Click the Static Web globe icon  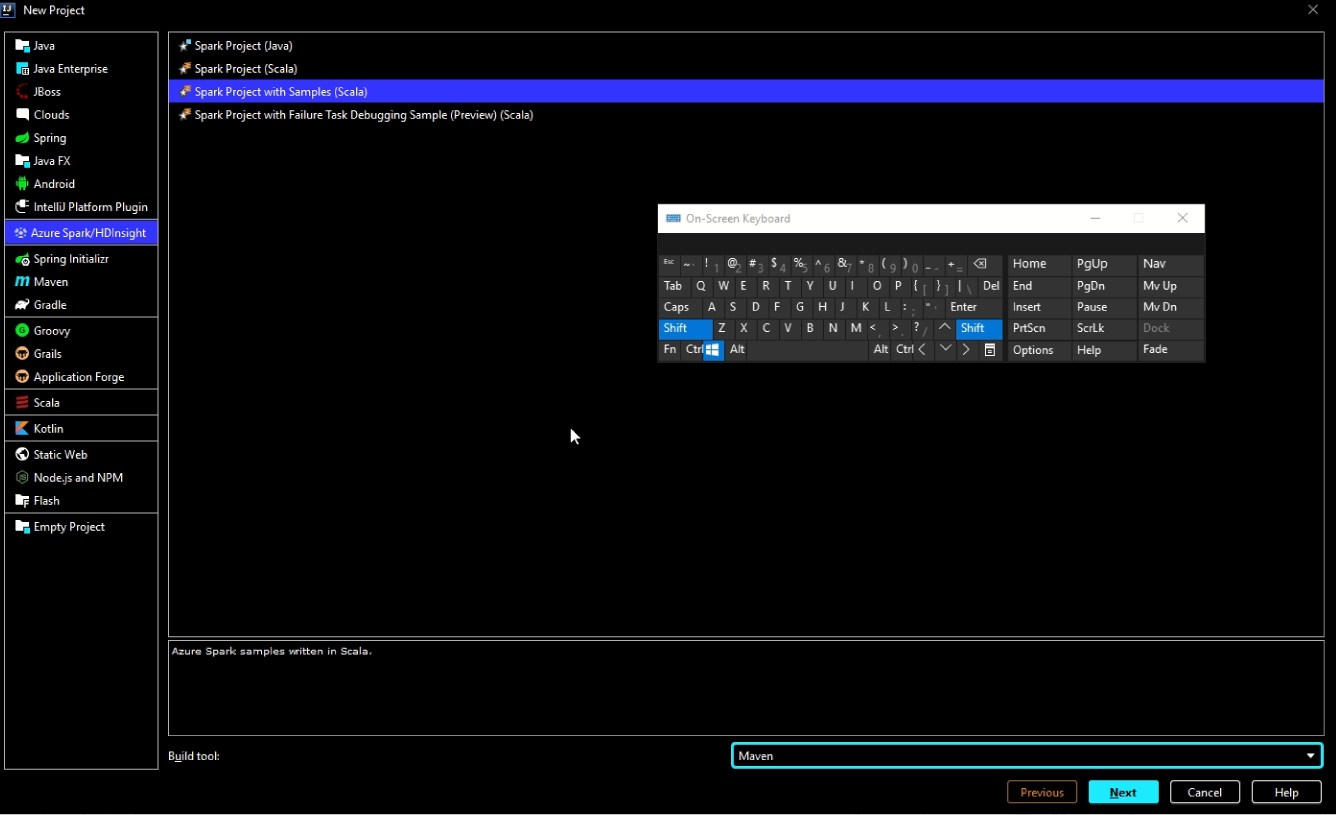point(22,455)
